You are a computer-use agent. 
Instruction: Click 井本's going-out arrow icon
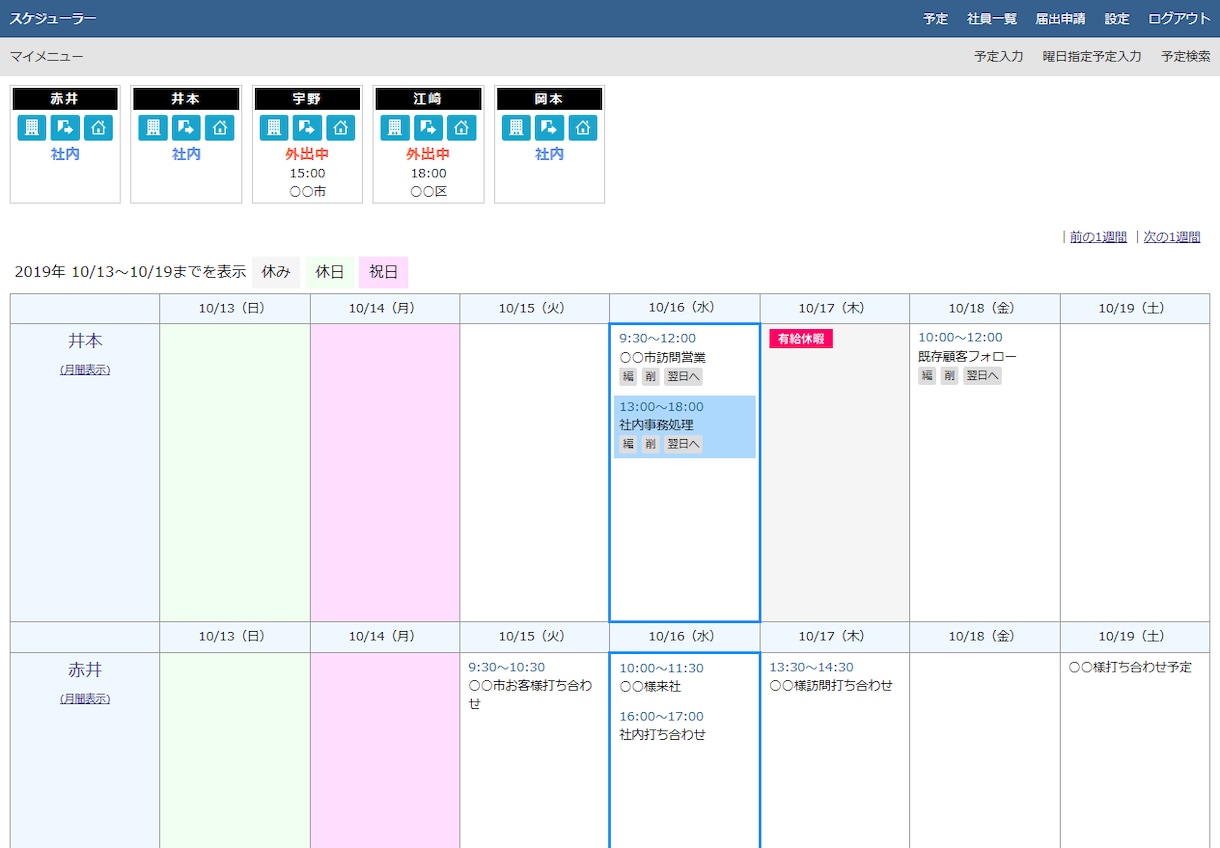point(186,128)
